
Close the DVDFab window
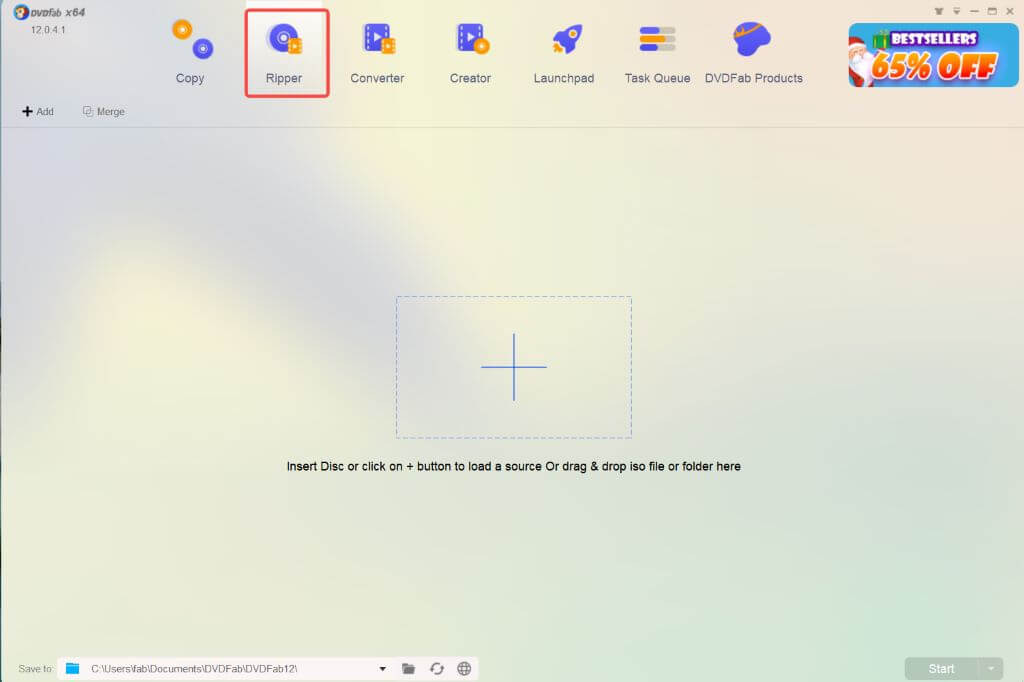pos(1010,11)
